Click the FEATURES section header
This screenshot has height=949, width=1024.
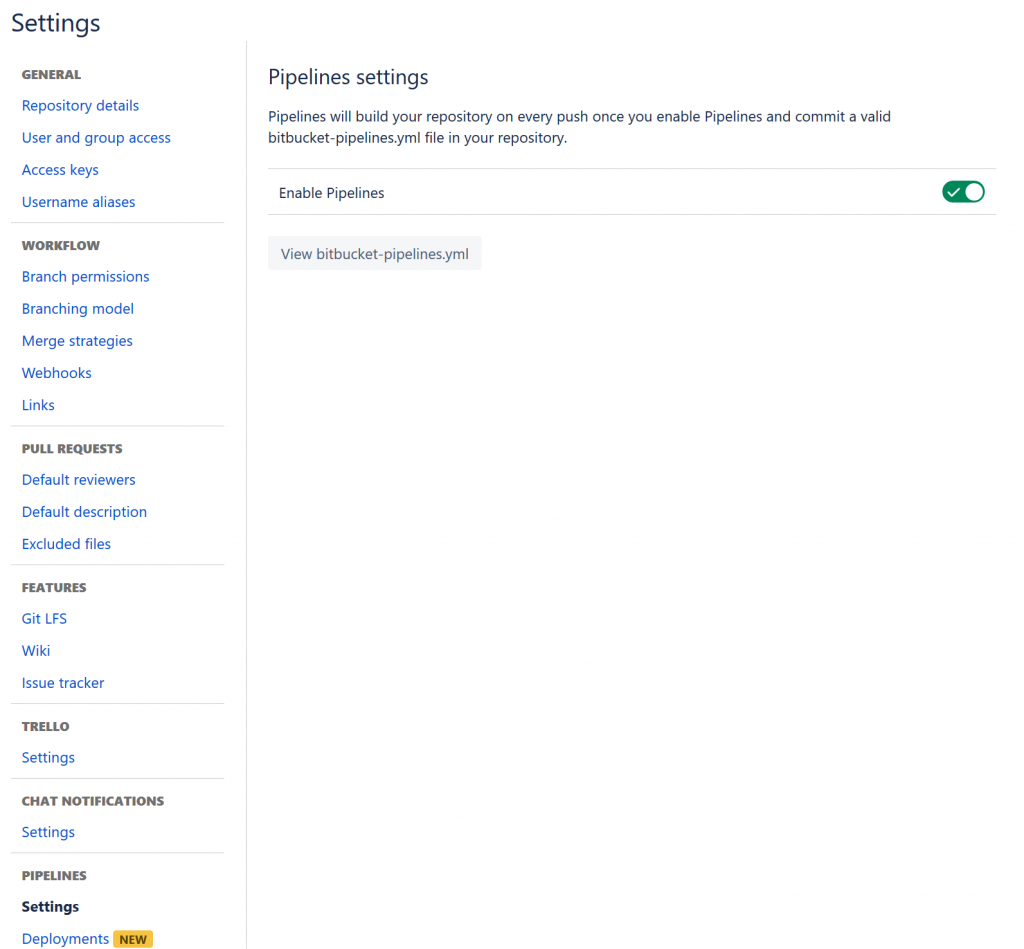pos(54,587)
